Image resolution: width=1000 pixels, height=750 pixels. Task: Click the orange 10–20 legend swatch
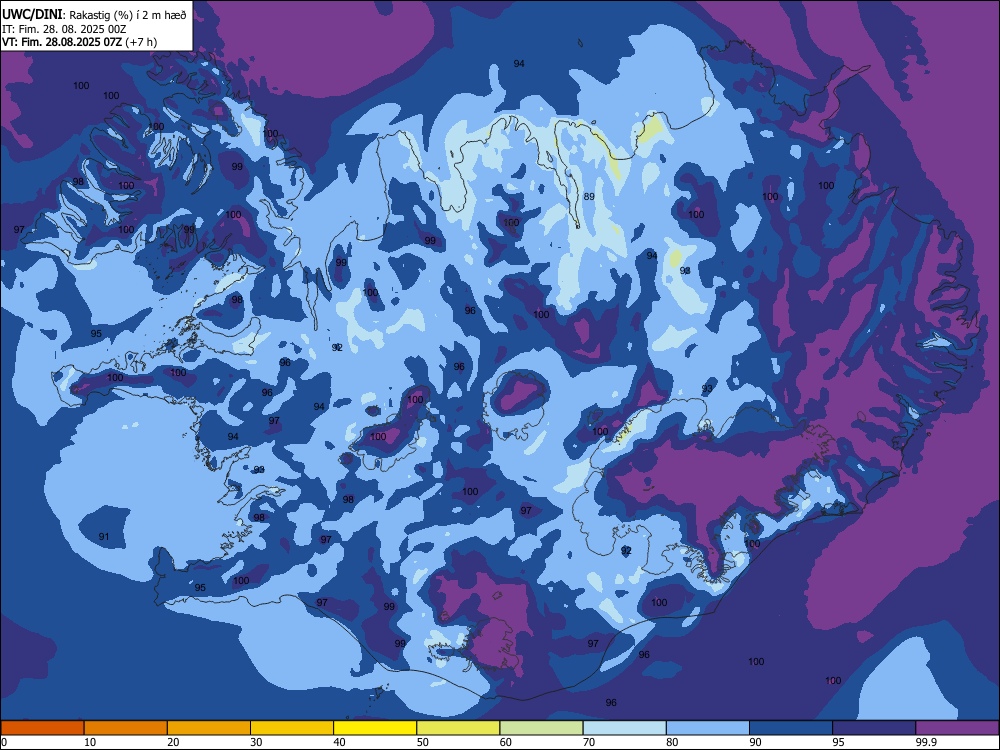coord(126,728)
